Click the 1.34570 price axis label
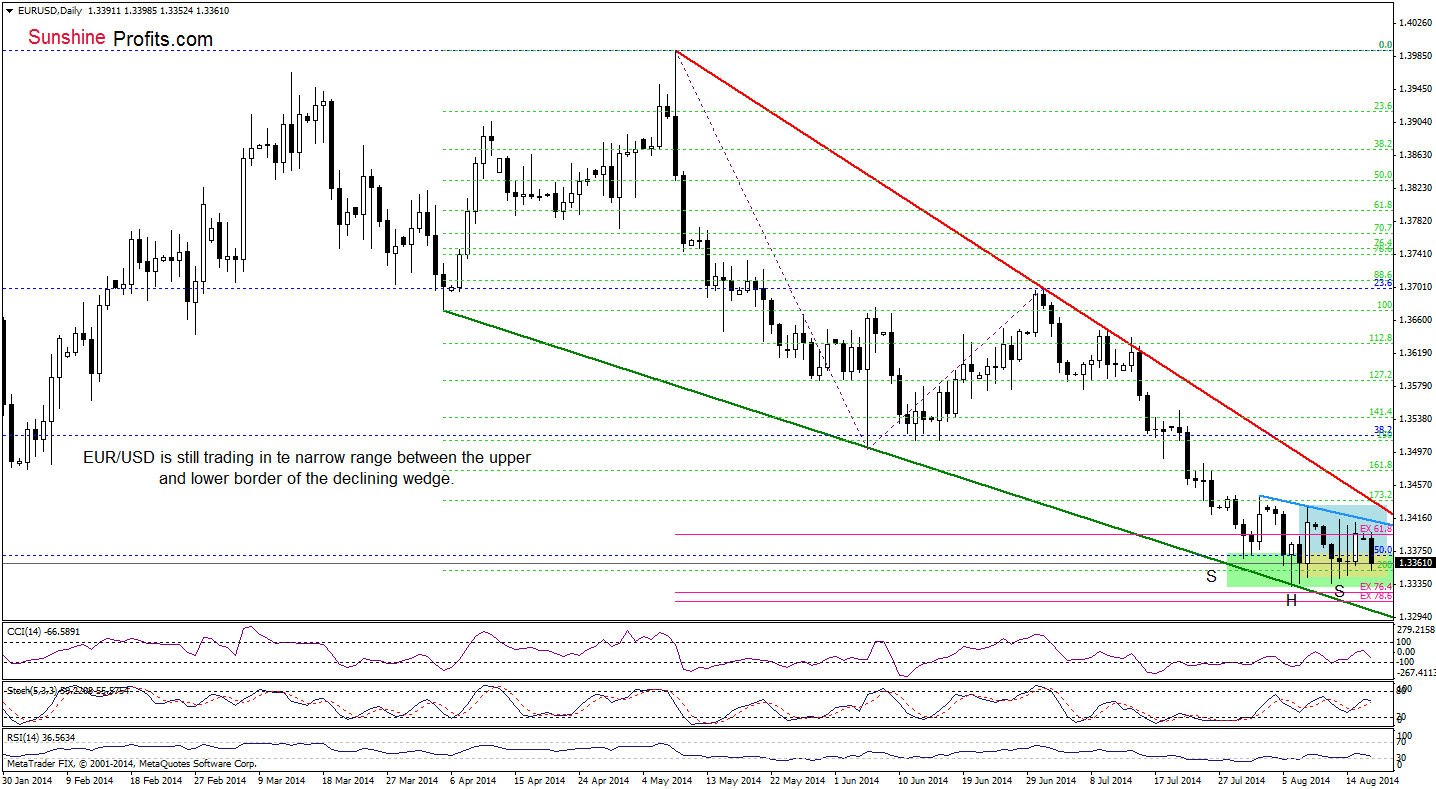 [x=1415, y=485]
